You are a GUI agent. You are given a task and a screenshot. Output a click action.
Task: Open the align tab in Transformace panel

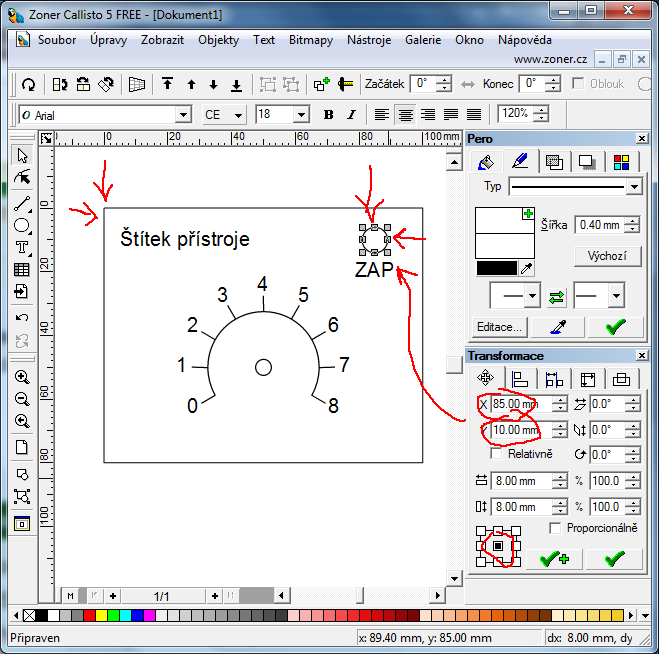[x=520, y=380]
